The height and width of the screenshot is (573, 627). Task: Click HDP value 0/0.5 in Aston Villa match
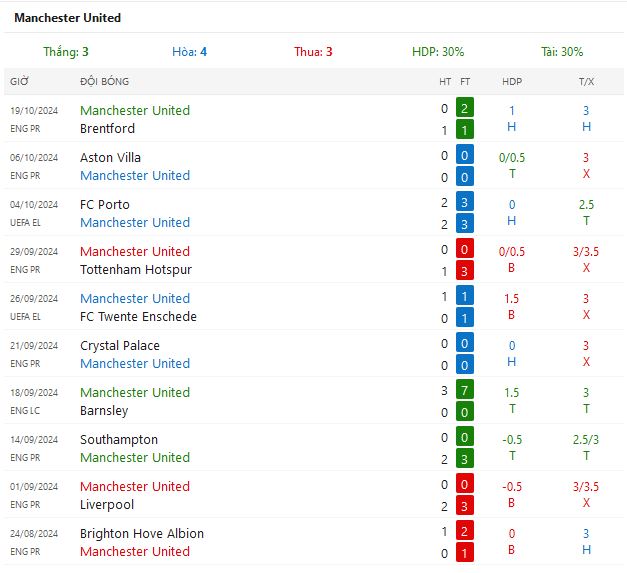(x=512, y=158)
